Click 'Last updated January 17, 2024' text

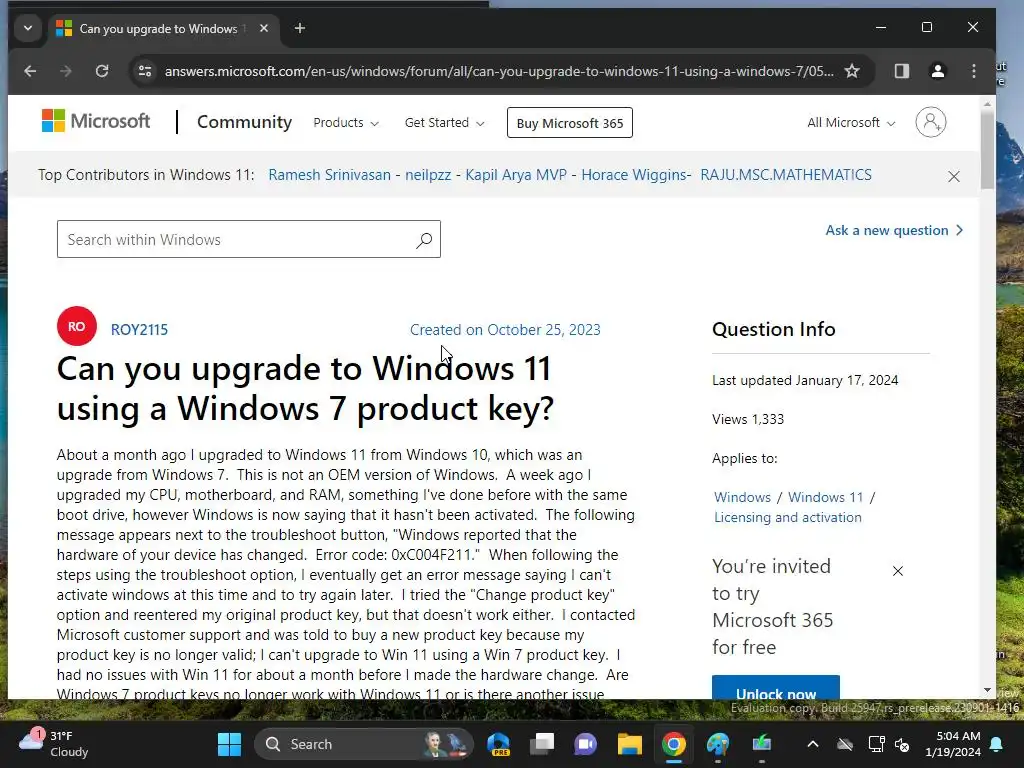click(x=805, y=380)
